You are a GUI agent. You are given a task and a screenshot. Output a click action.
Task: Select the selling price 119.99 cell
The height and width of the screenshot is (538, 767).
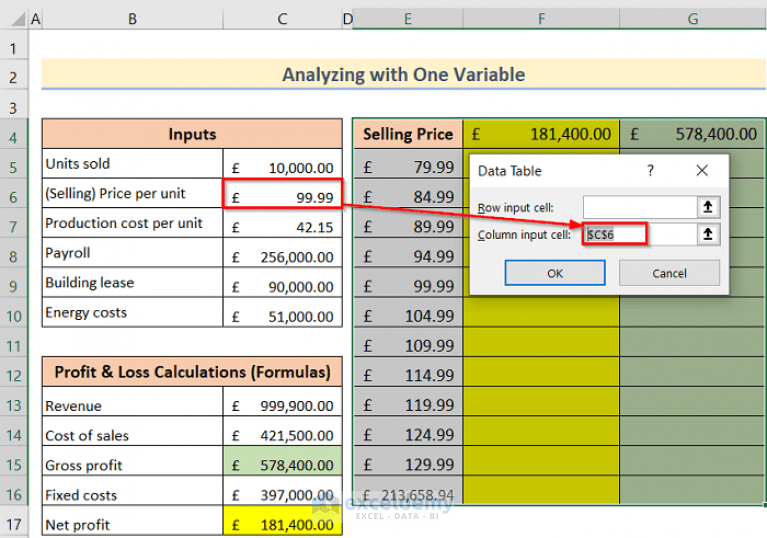[408, 402]
